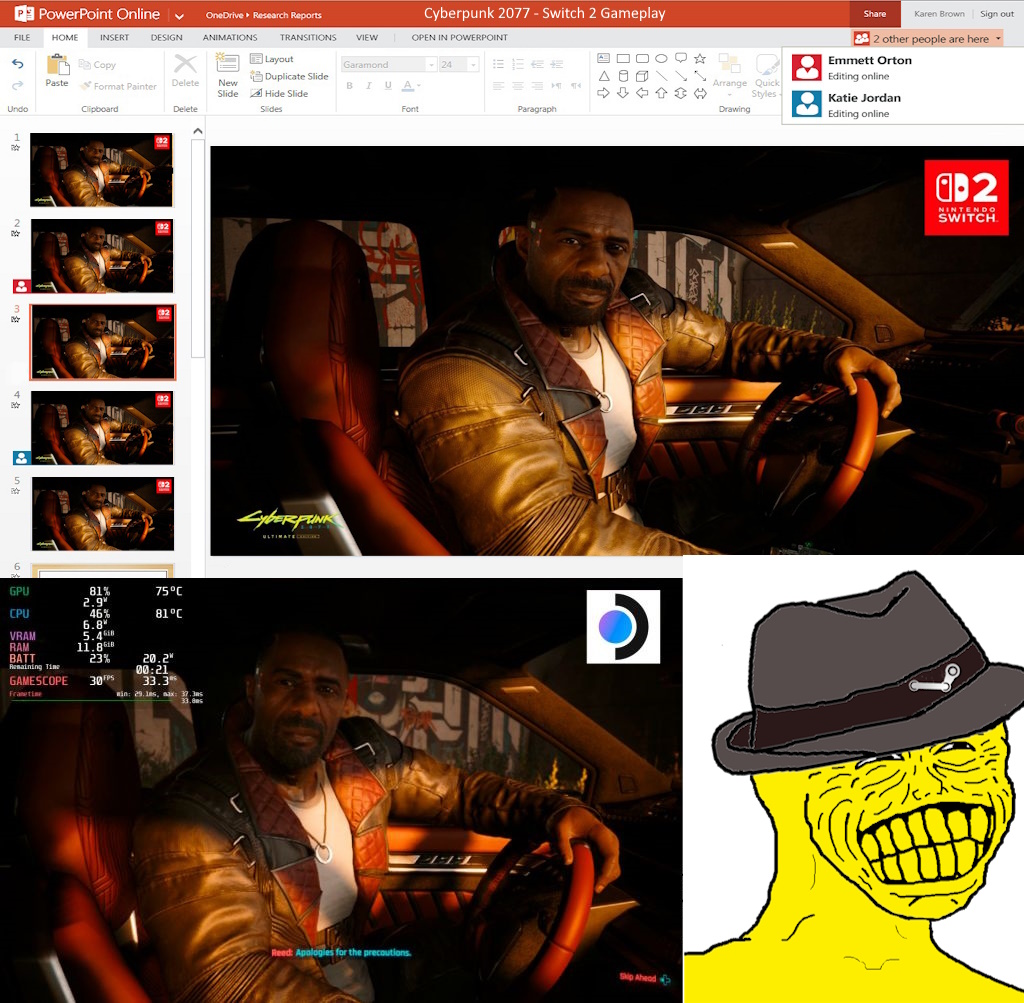Paste from clipboard
Screen dimensions: 1024x1003
57,71
